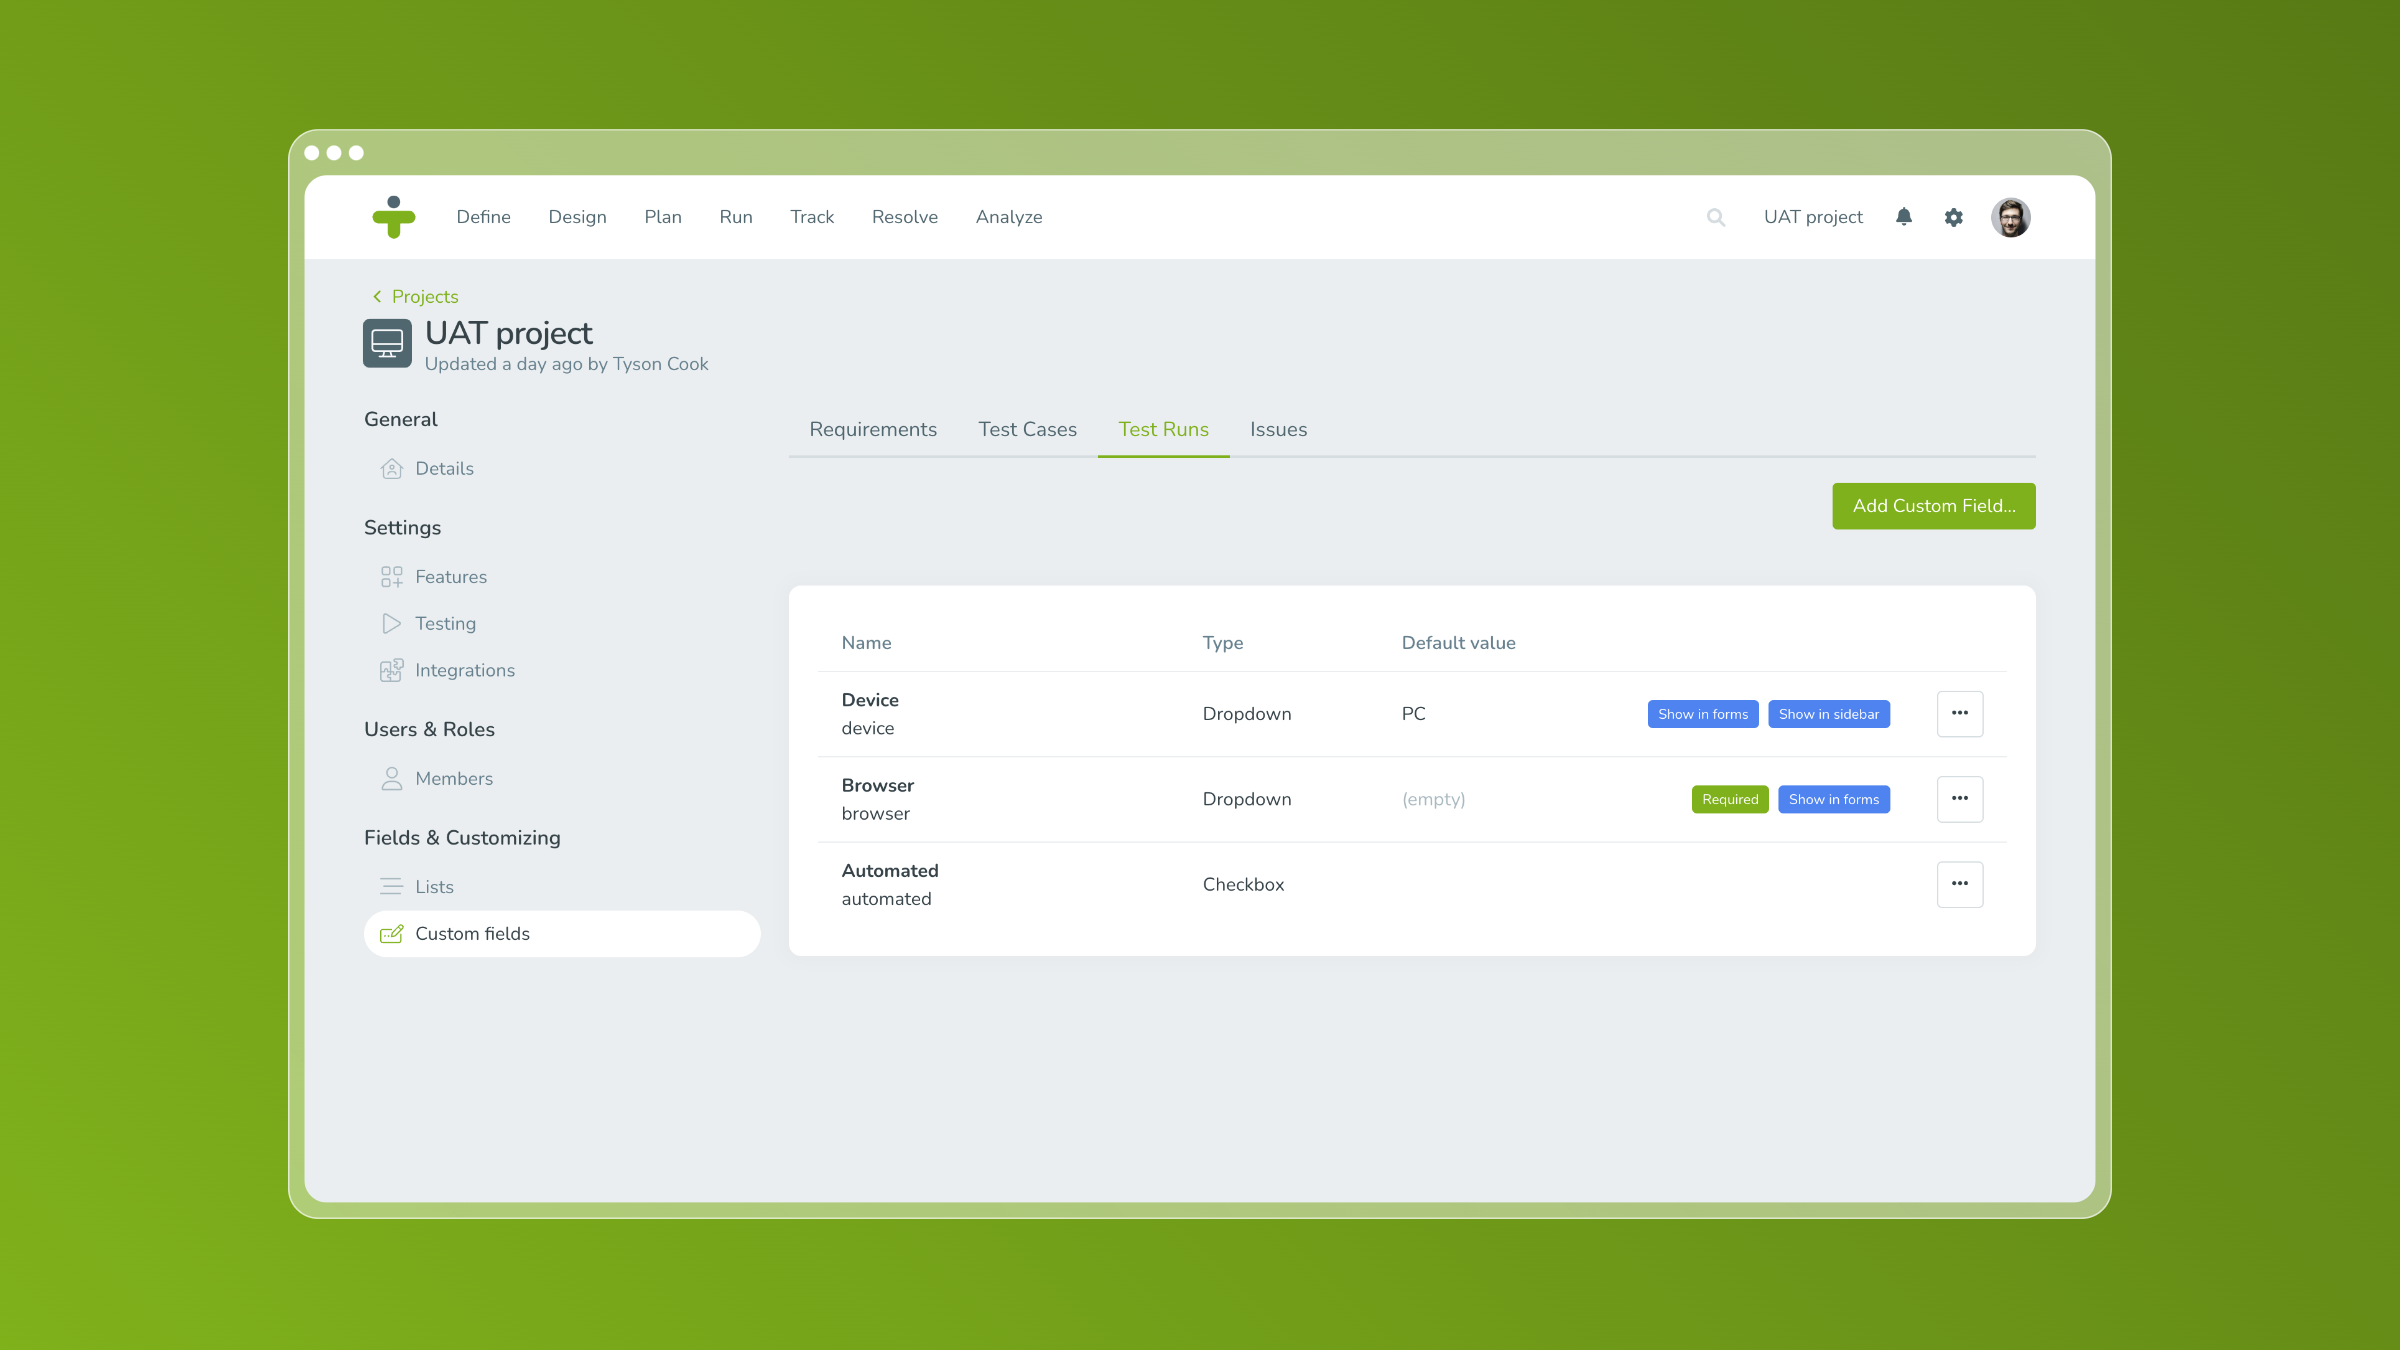The image size is (2400, 1350).
Task: Click the search icon in navbar
Action: click(1718, 216)
